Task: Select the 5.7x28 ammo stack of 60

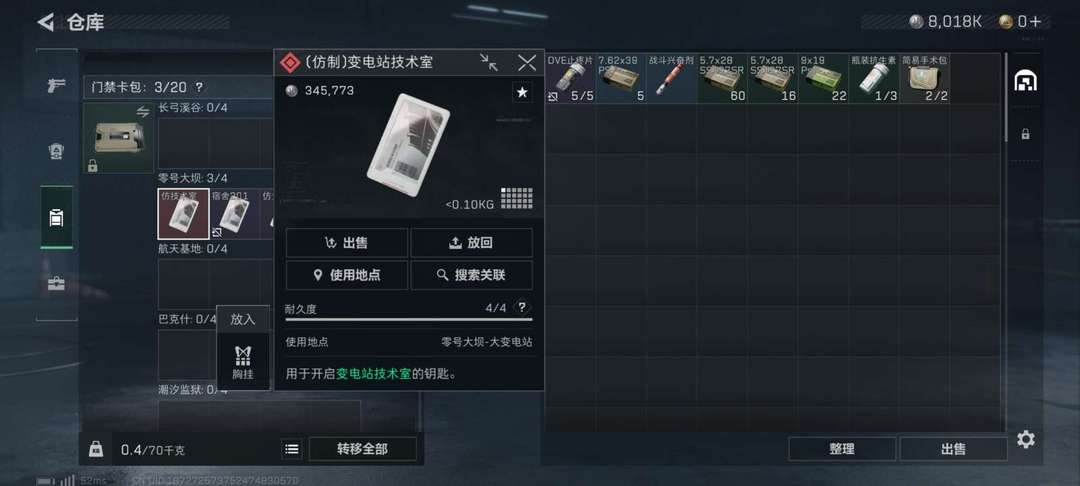Action: 723,78
